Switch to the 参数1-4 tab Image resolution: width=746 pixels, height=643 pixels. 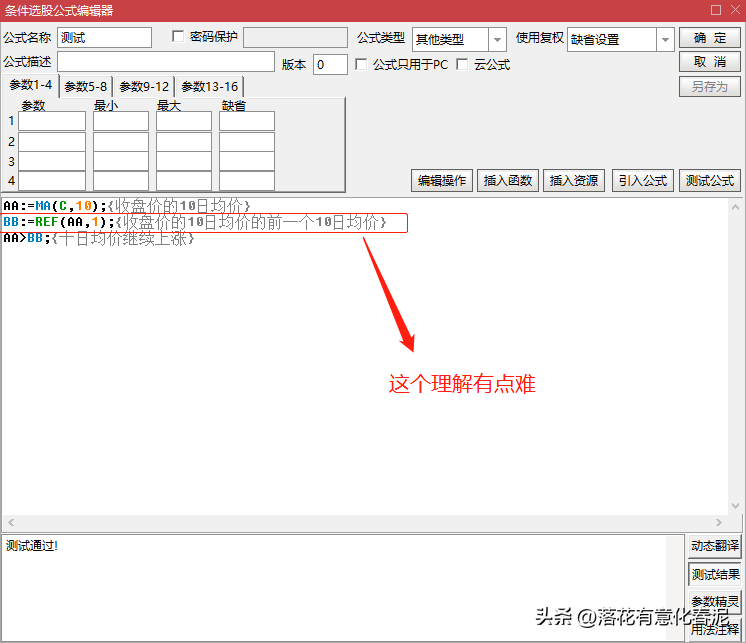pos(30,85)
